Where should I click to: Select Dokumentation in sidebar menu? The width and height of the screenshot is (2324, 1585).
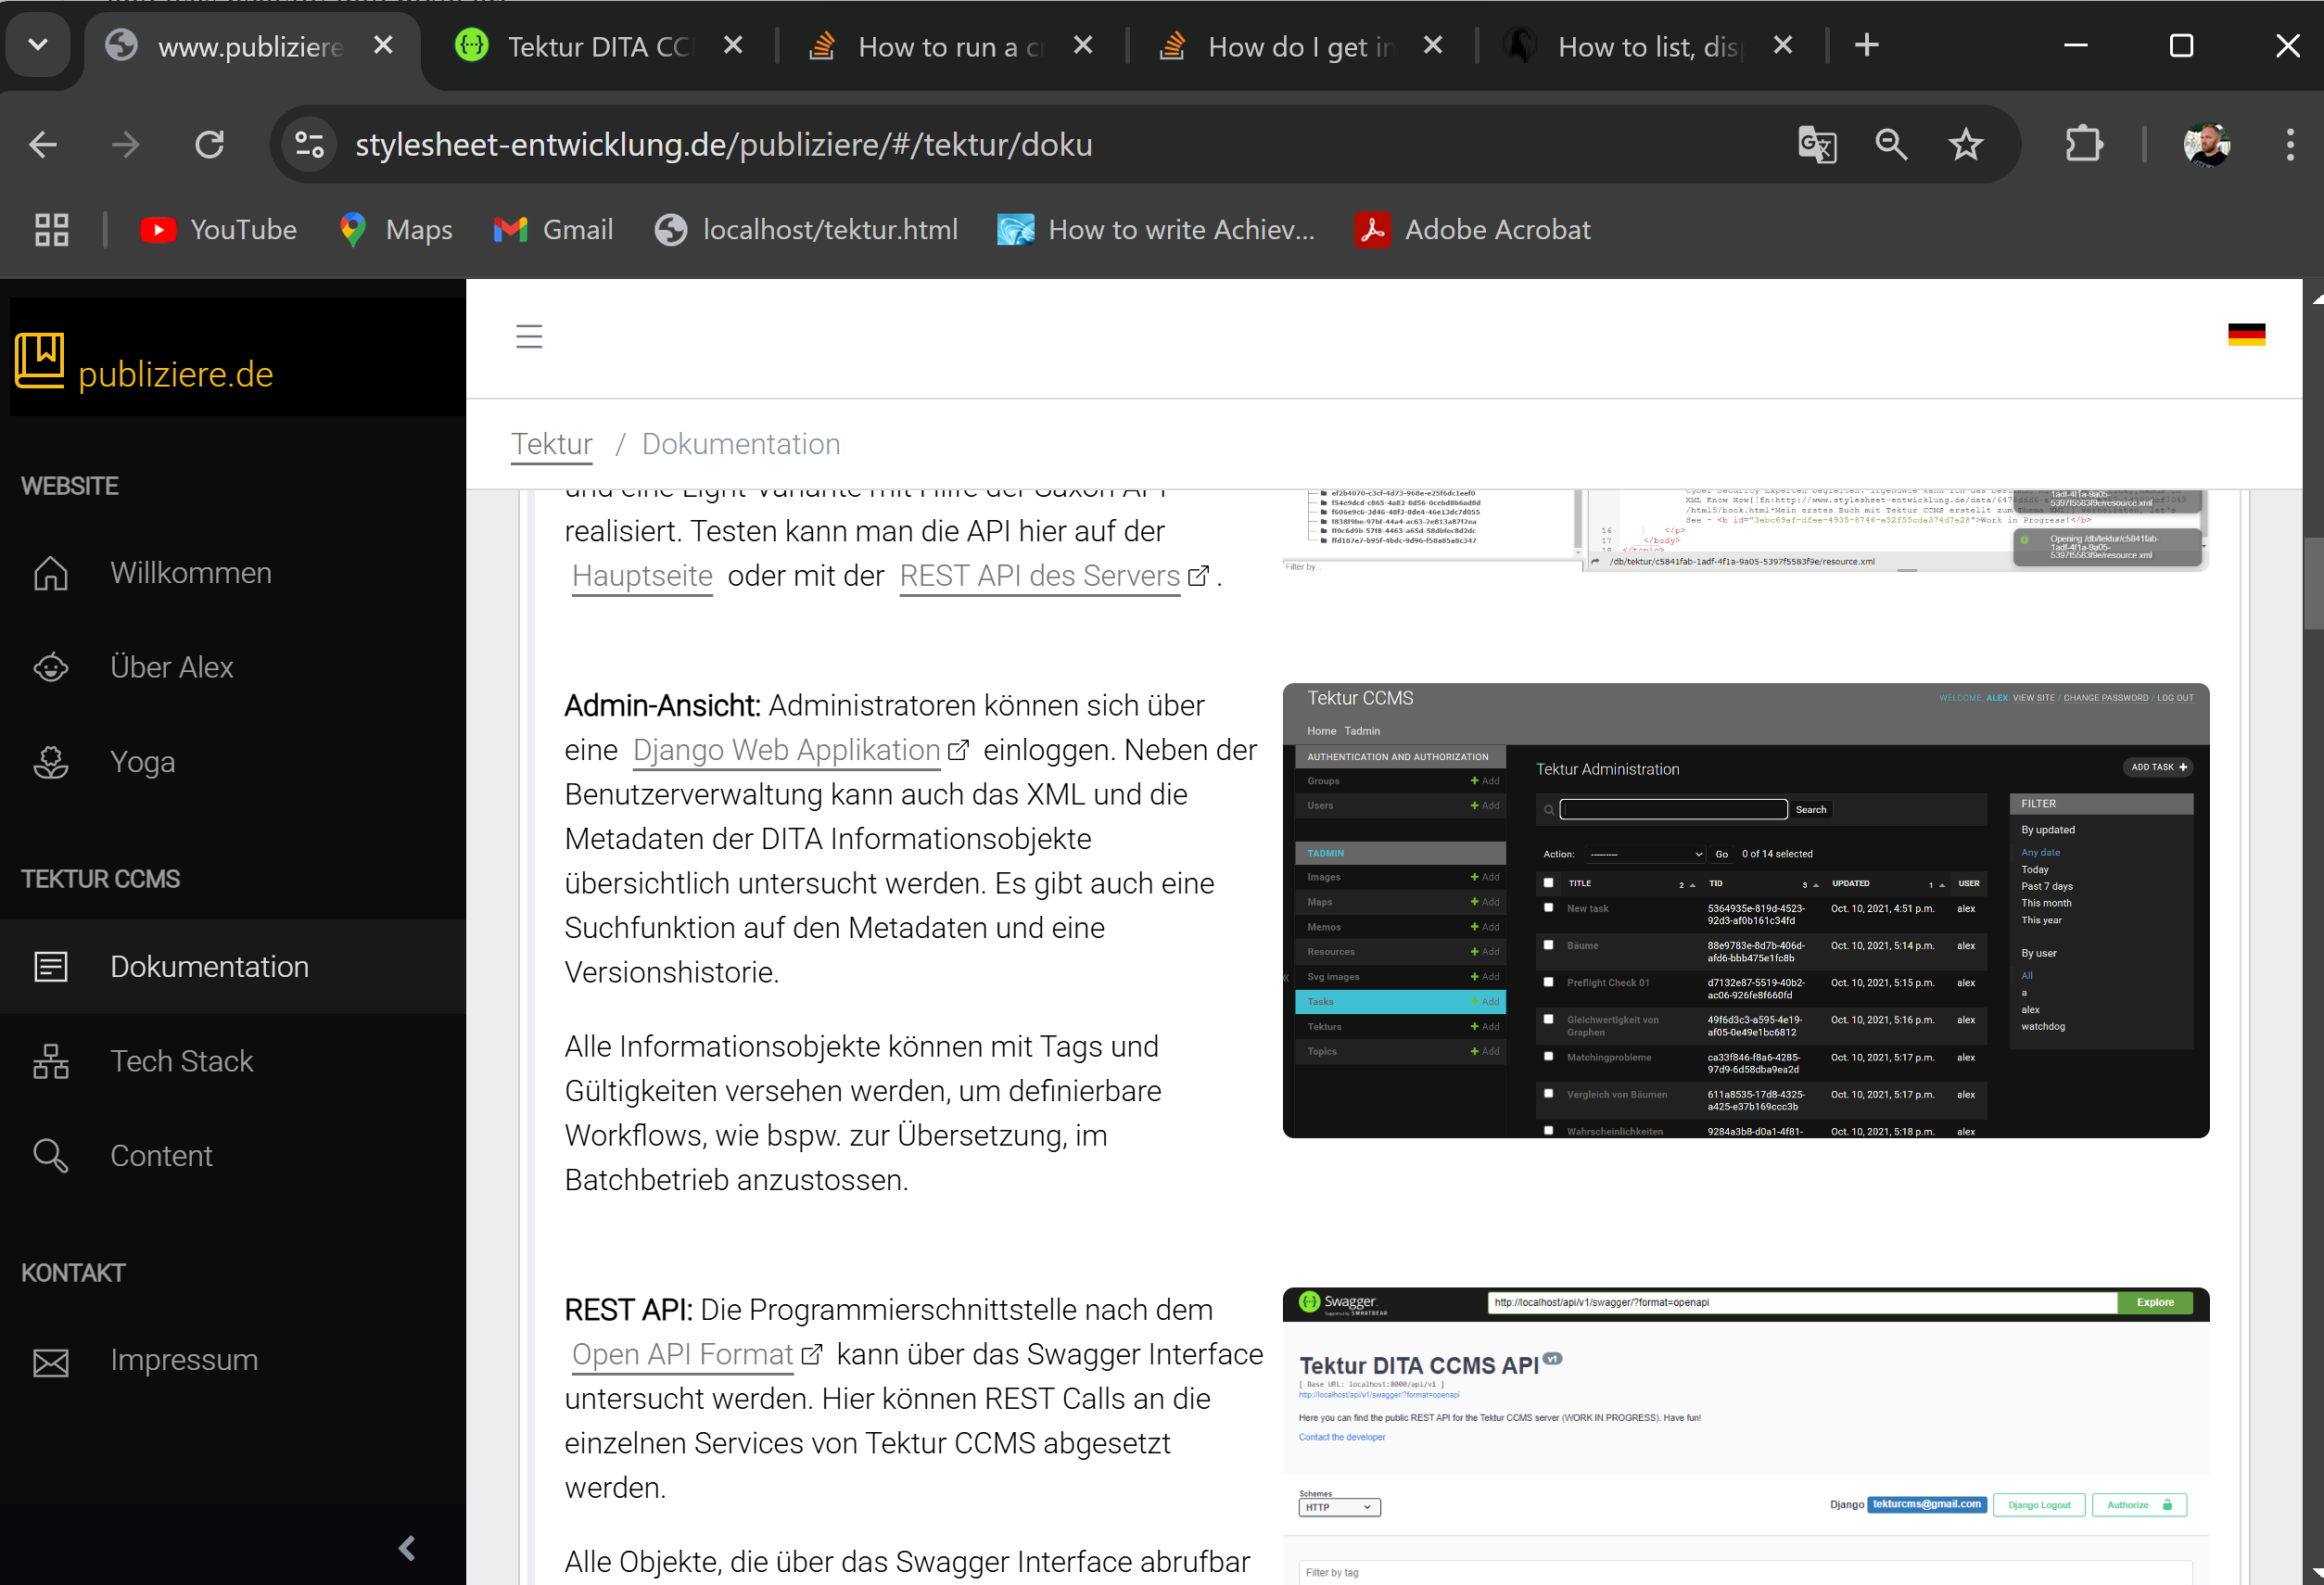click(209, 967)
